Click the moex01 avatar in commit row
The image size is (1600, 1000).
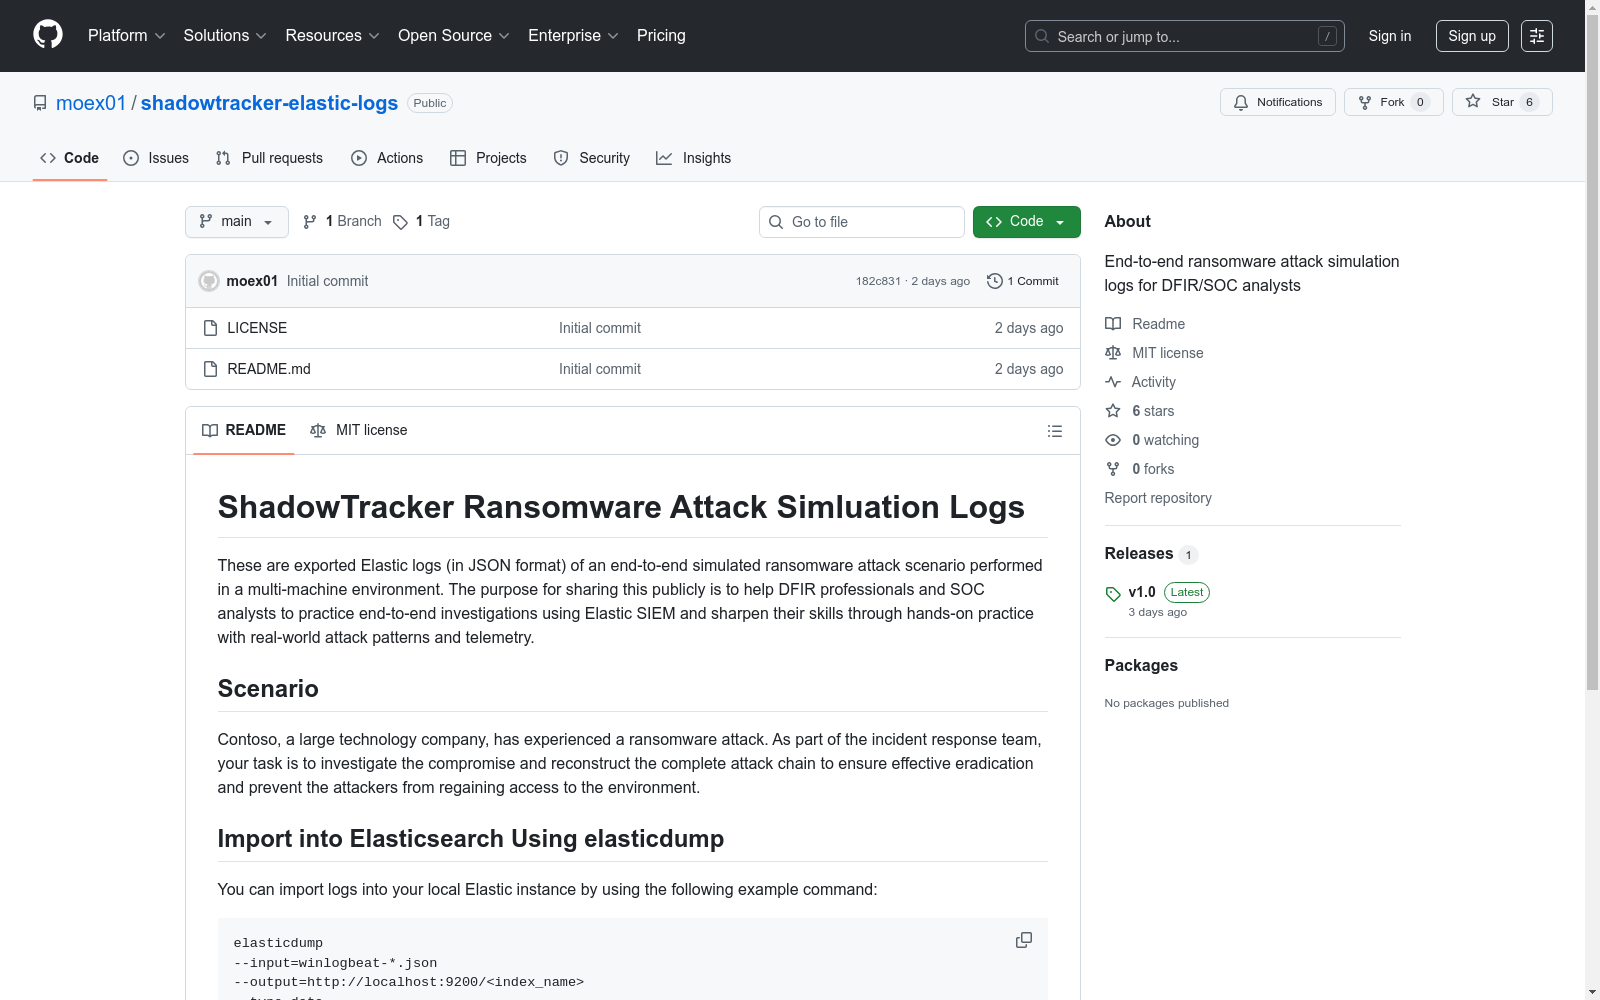[209, 281]
